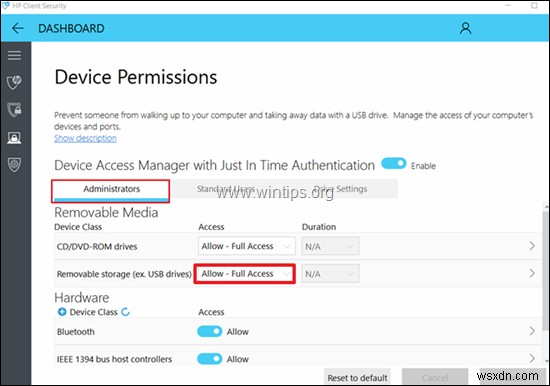Viewport: 550px width, 386px height.
Task: Click the Hardware section heading
Action: click(81, 298)
